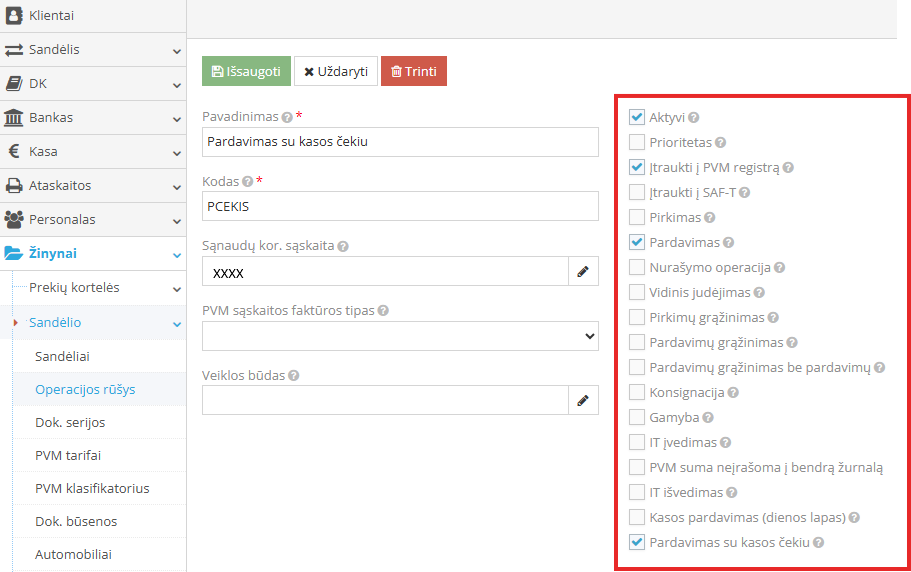Show help for Nurašymo operacija

coord(779,268)
